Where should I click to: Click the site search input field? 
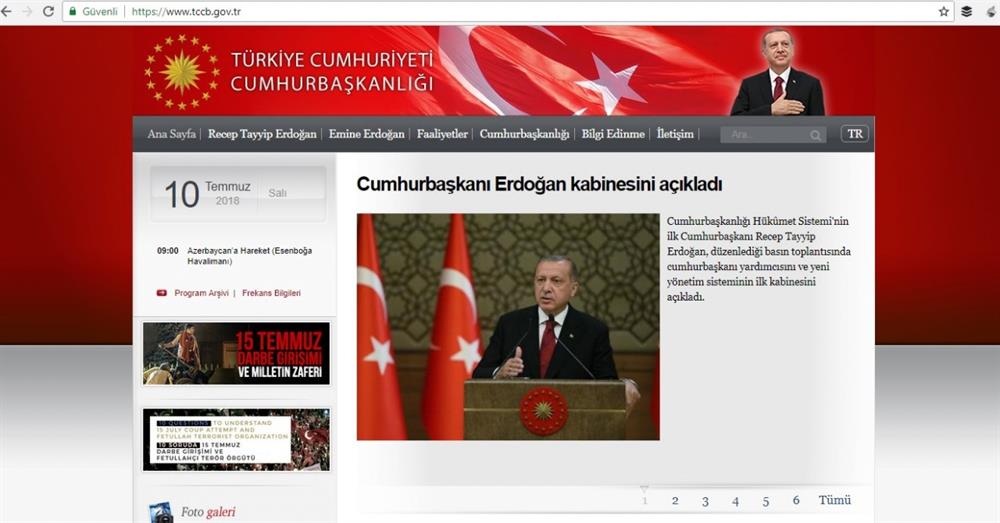[x=765, y=135]
